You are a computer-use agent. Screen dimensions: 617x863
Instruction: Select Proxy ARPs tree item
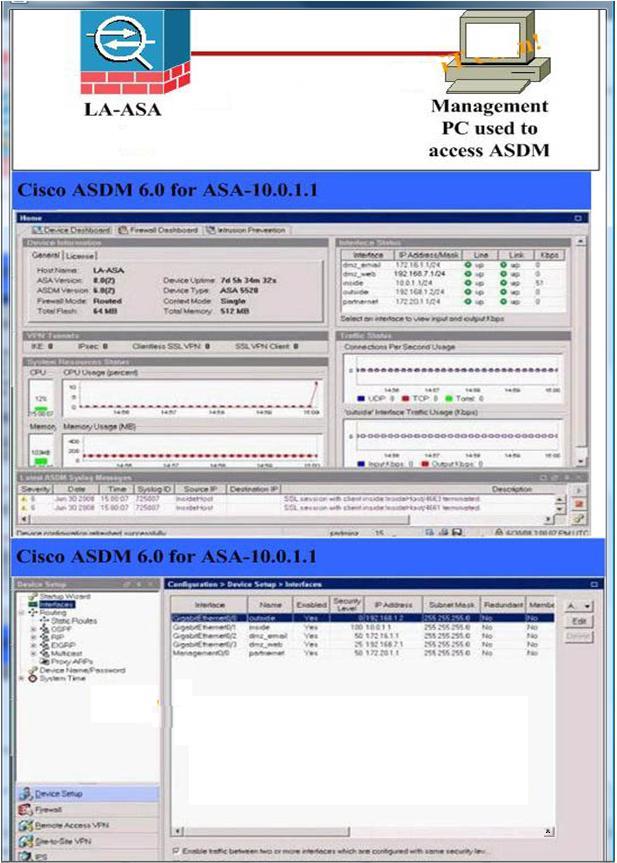point(72,662)
